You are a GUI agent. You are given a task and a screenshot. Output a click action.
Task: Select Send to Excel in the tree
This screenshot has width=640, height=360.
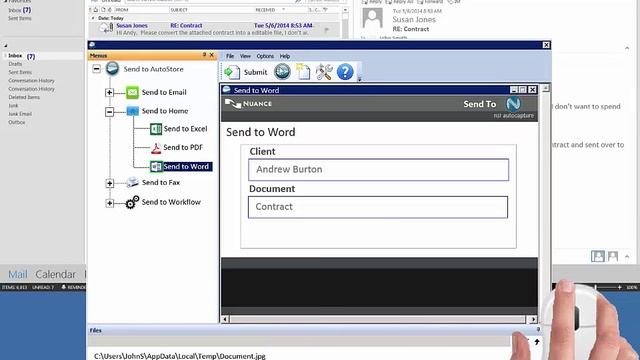pos(185,129)
